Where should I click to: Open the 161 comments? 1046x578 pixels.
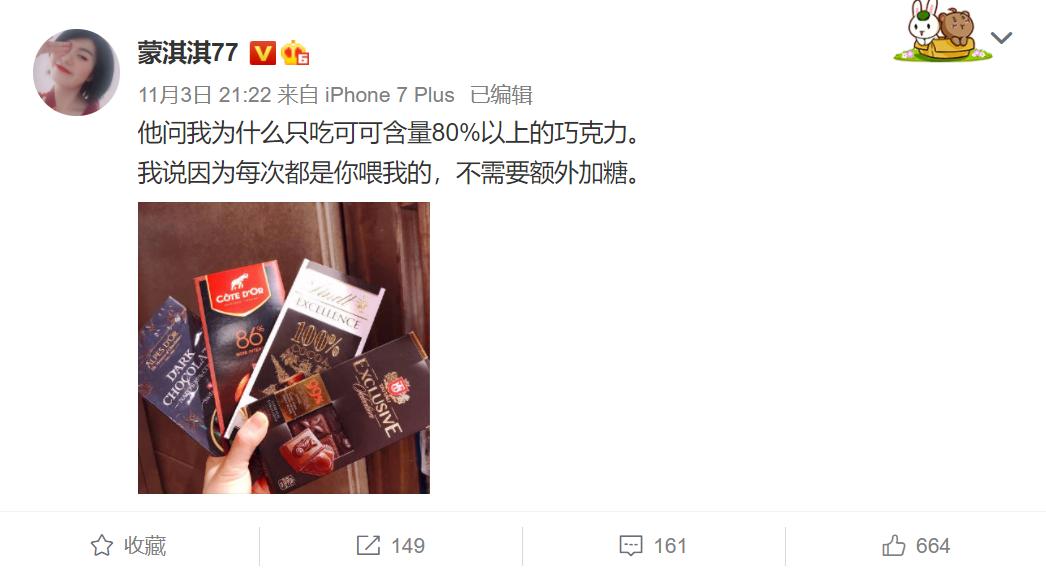pos(670,545)
